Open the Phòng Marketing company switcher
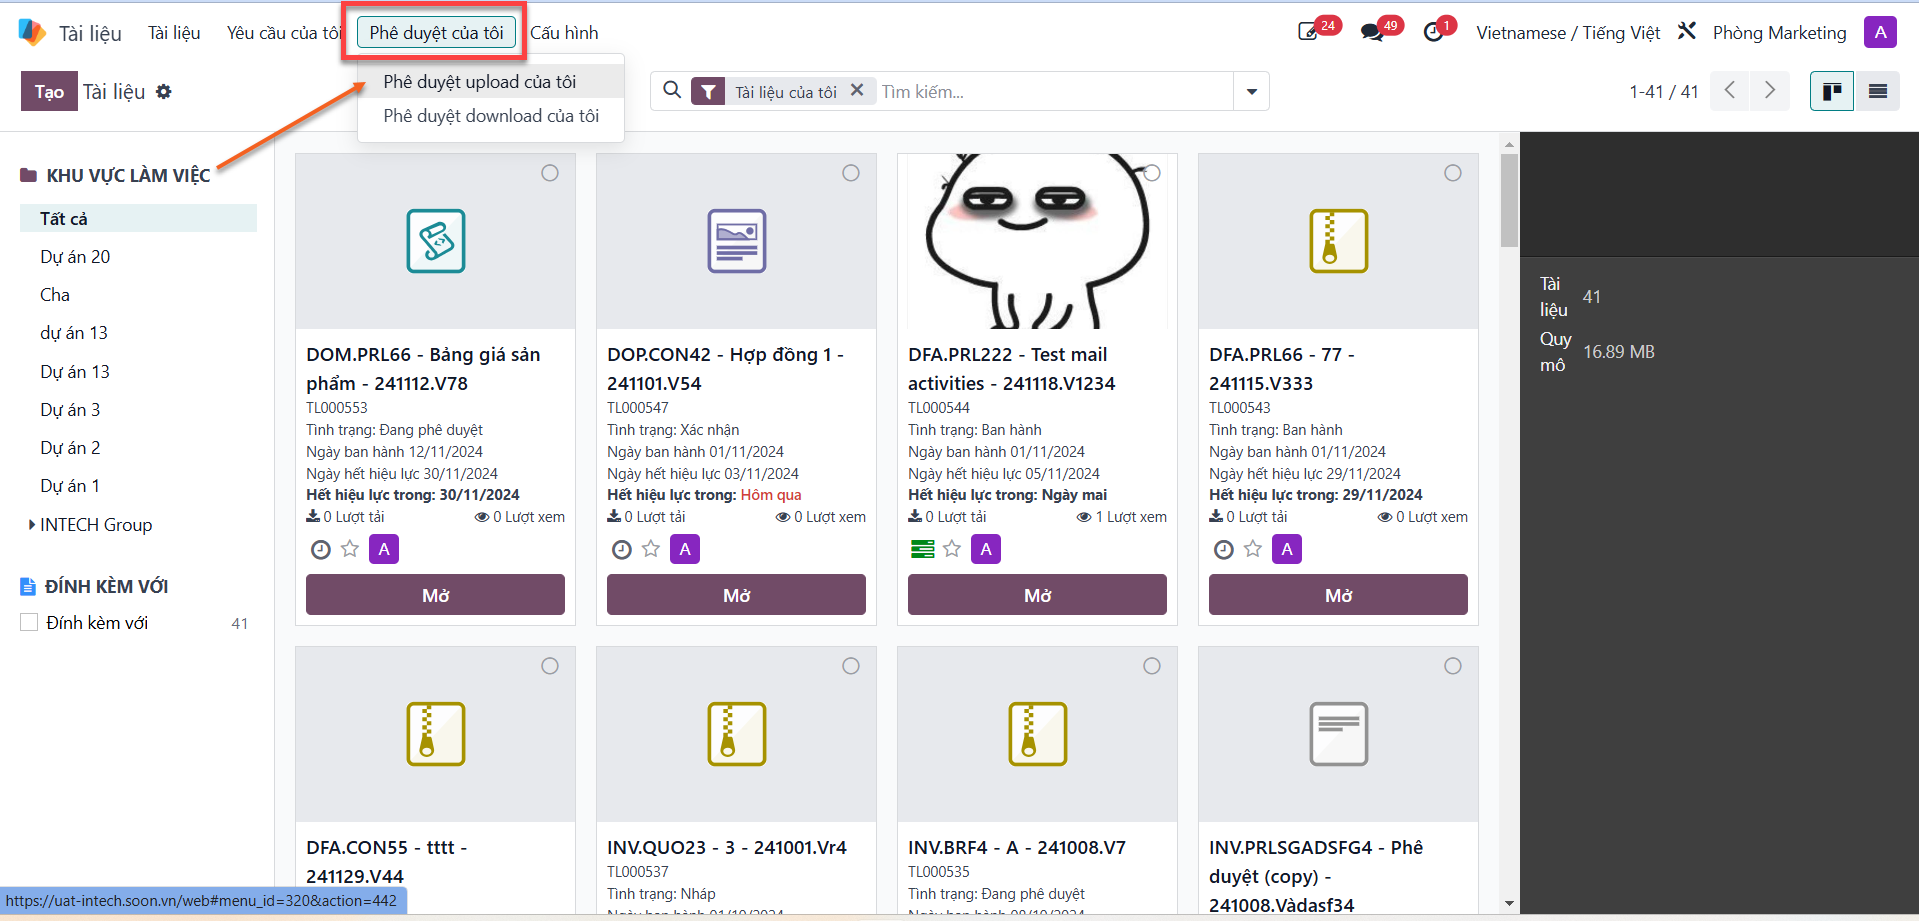 1779,32
